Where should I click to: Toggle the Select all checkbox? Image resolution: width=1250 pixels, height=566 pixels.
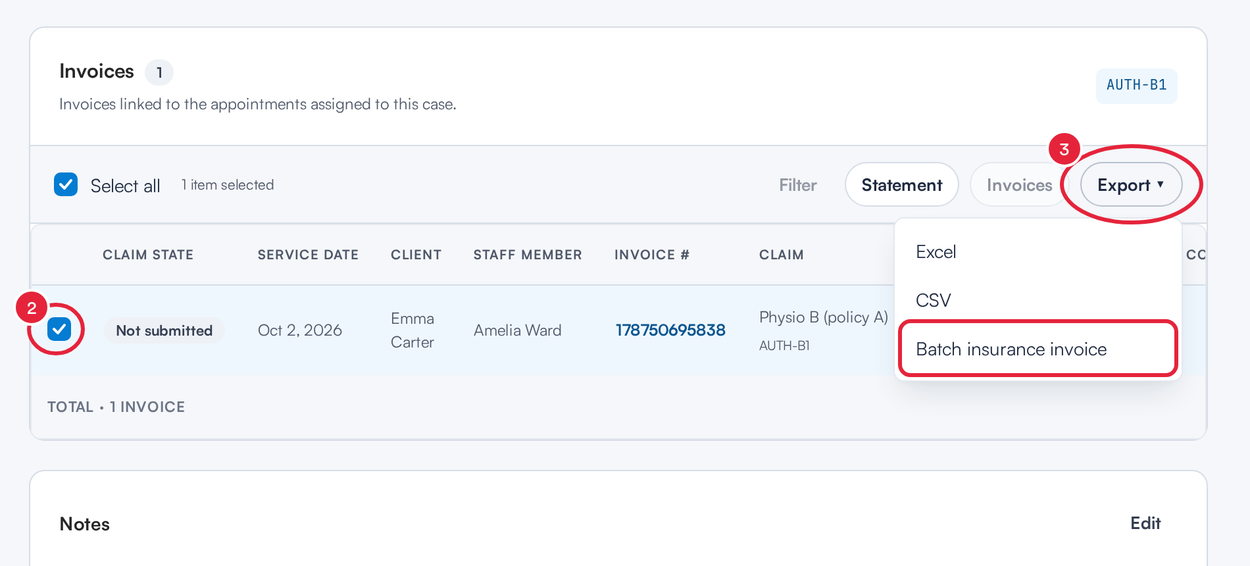coord(66,185)
